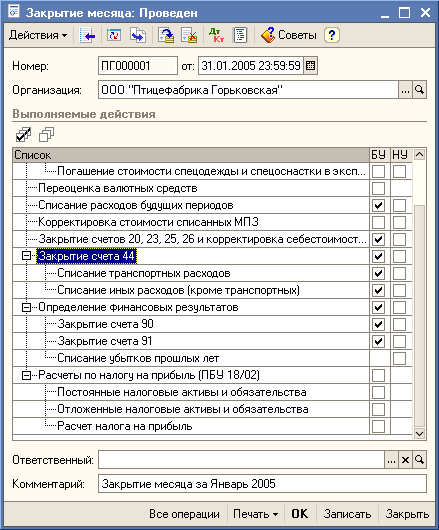Screen dimensions: 439x530
Task: Click the re-post document refresh icon
Action: (114, 35)
